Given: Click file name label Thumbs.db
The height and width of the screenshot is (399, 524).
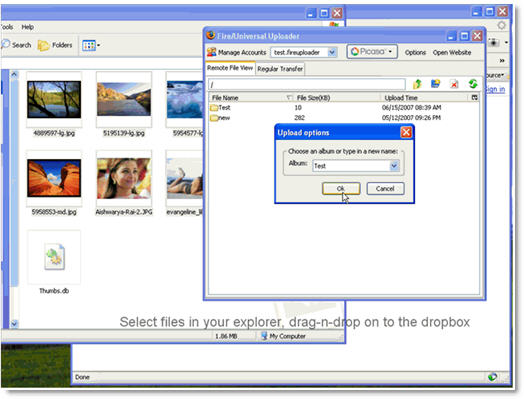Looking at the screenshot, I should 54,291.
